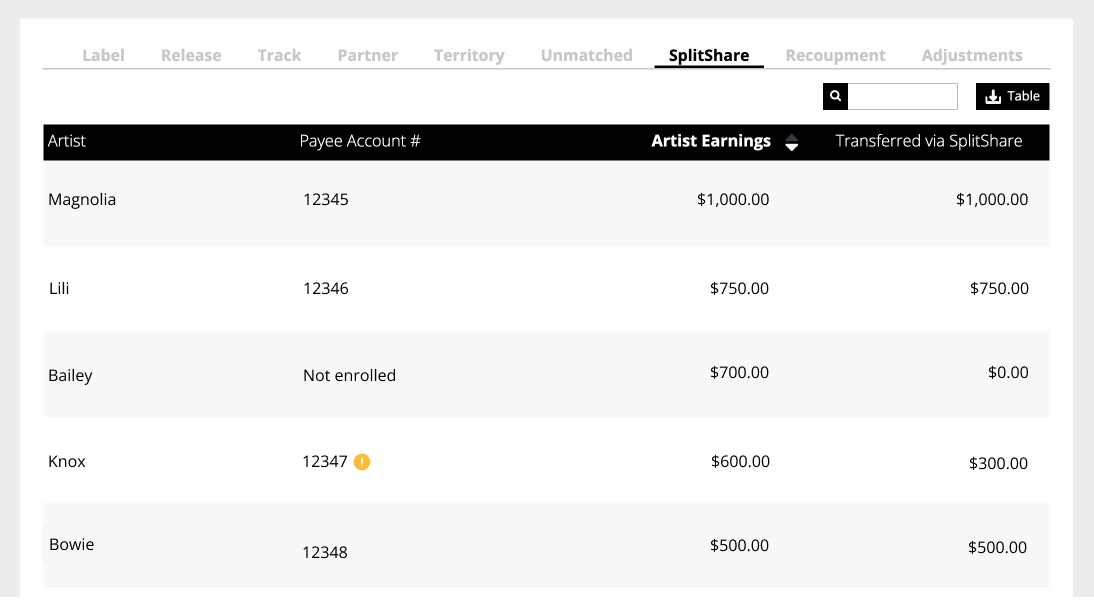Select the SplitShare tab
Screen dimensions: 1094x615
(x=709, y=55)
